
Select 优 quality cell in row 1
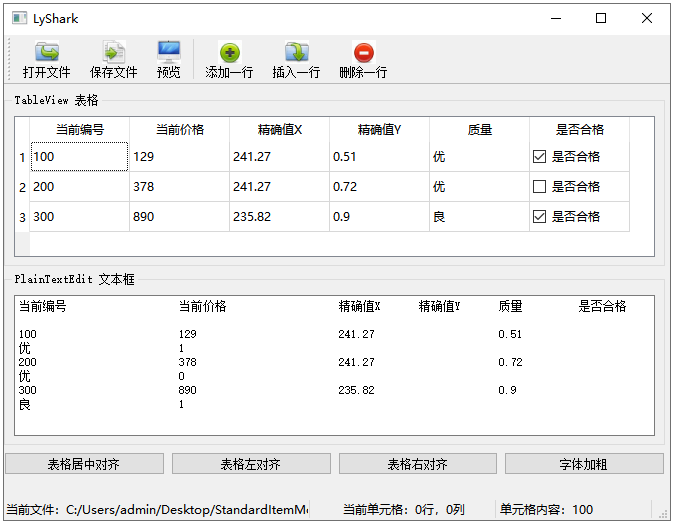pos(479,157)
